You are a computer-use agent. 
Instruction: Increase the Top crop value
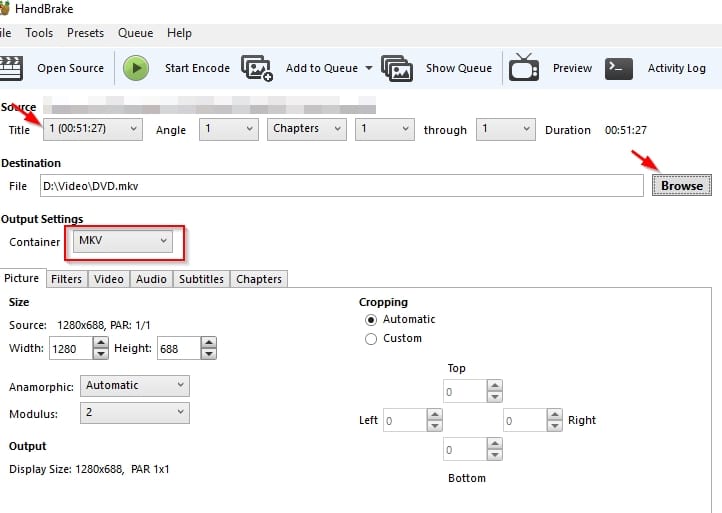[495, 385]
